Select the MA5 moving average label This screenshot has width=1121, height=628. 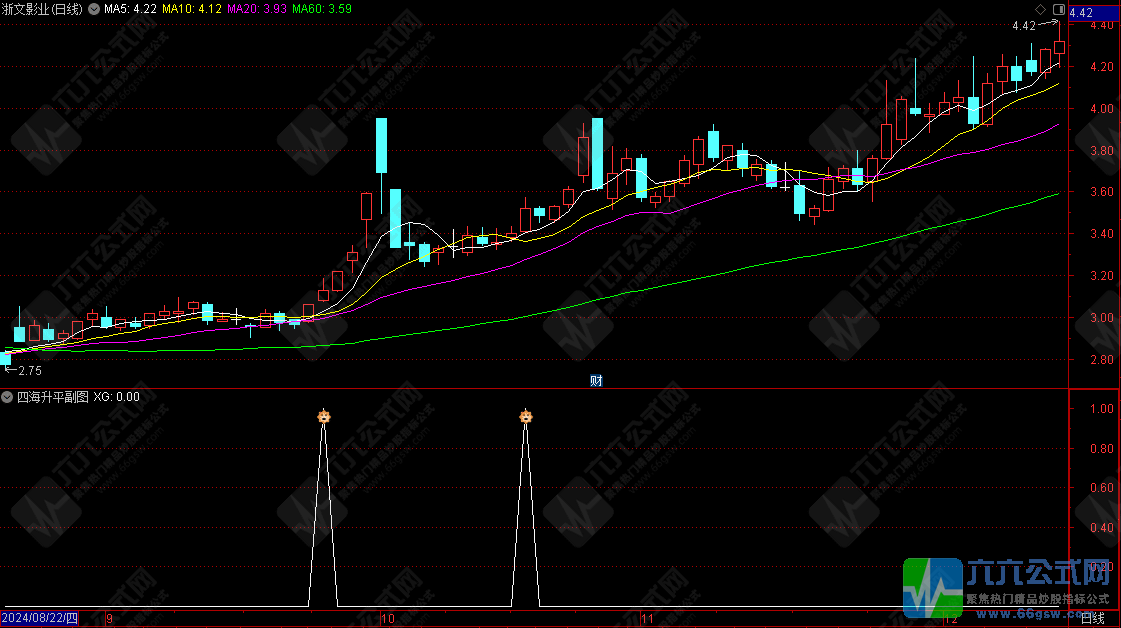pyautogui.click(x=130, y=8)
